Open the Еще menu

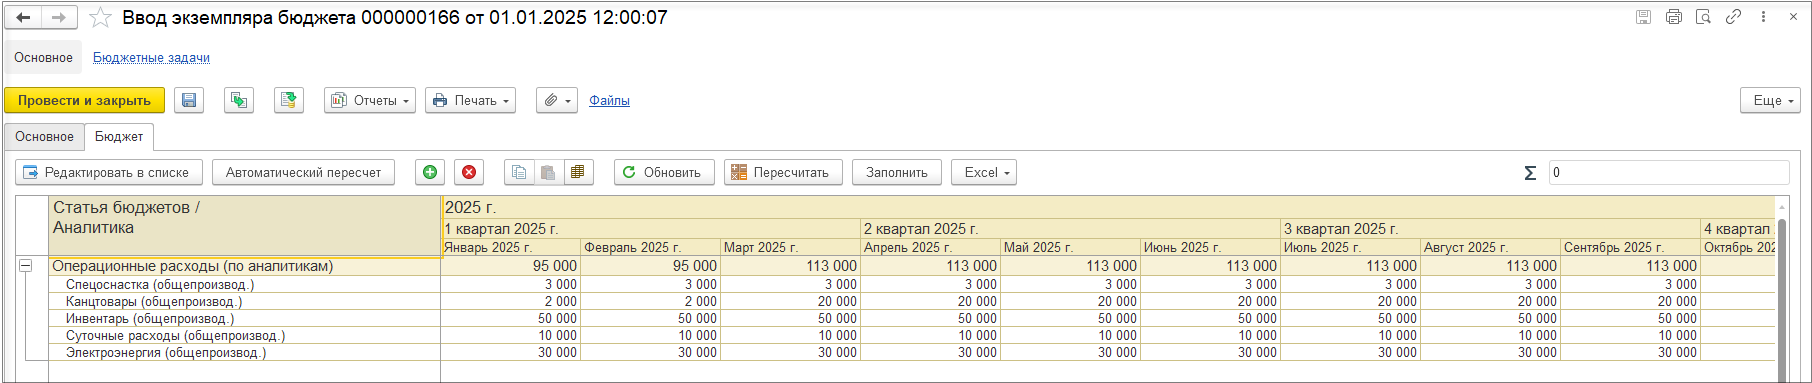click(x=1770, y=100)
